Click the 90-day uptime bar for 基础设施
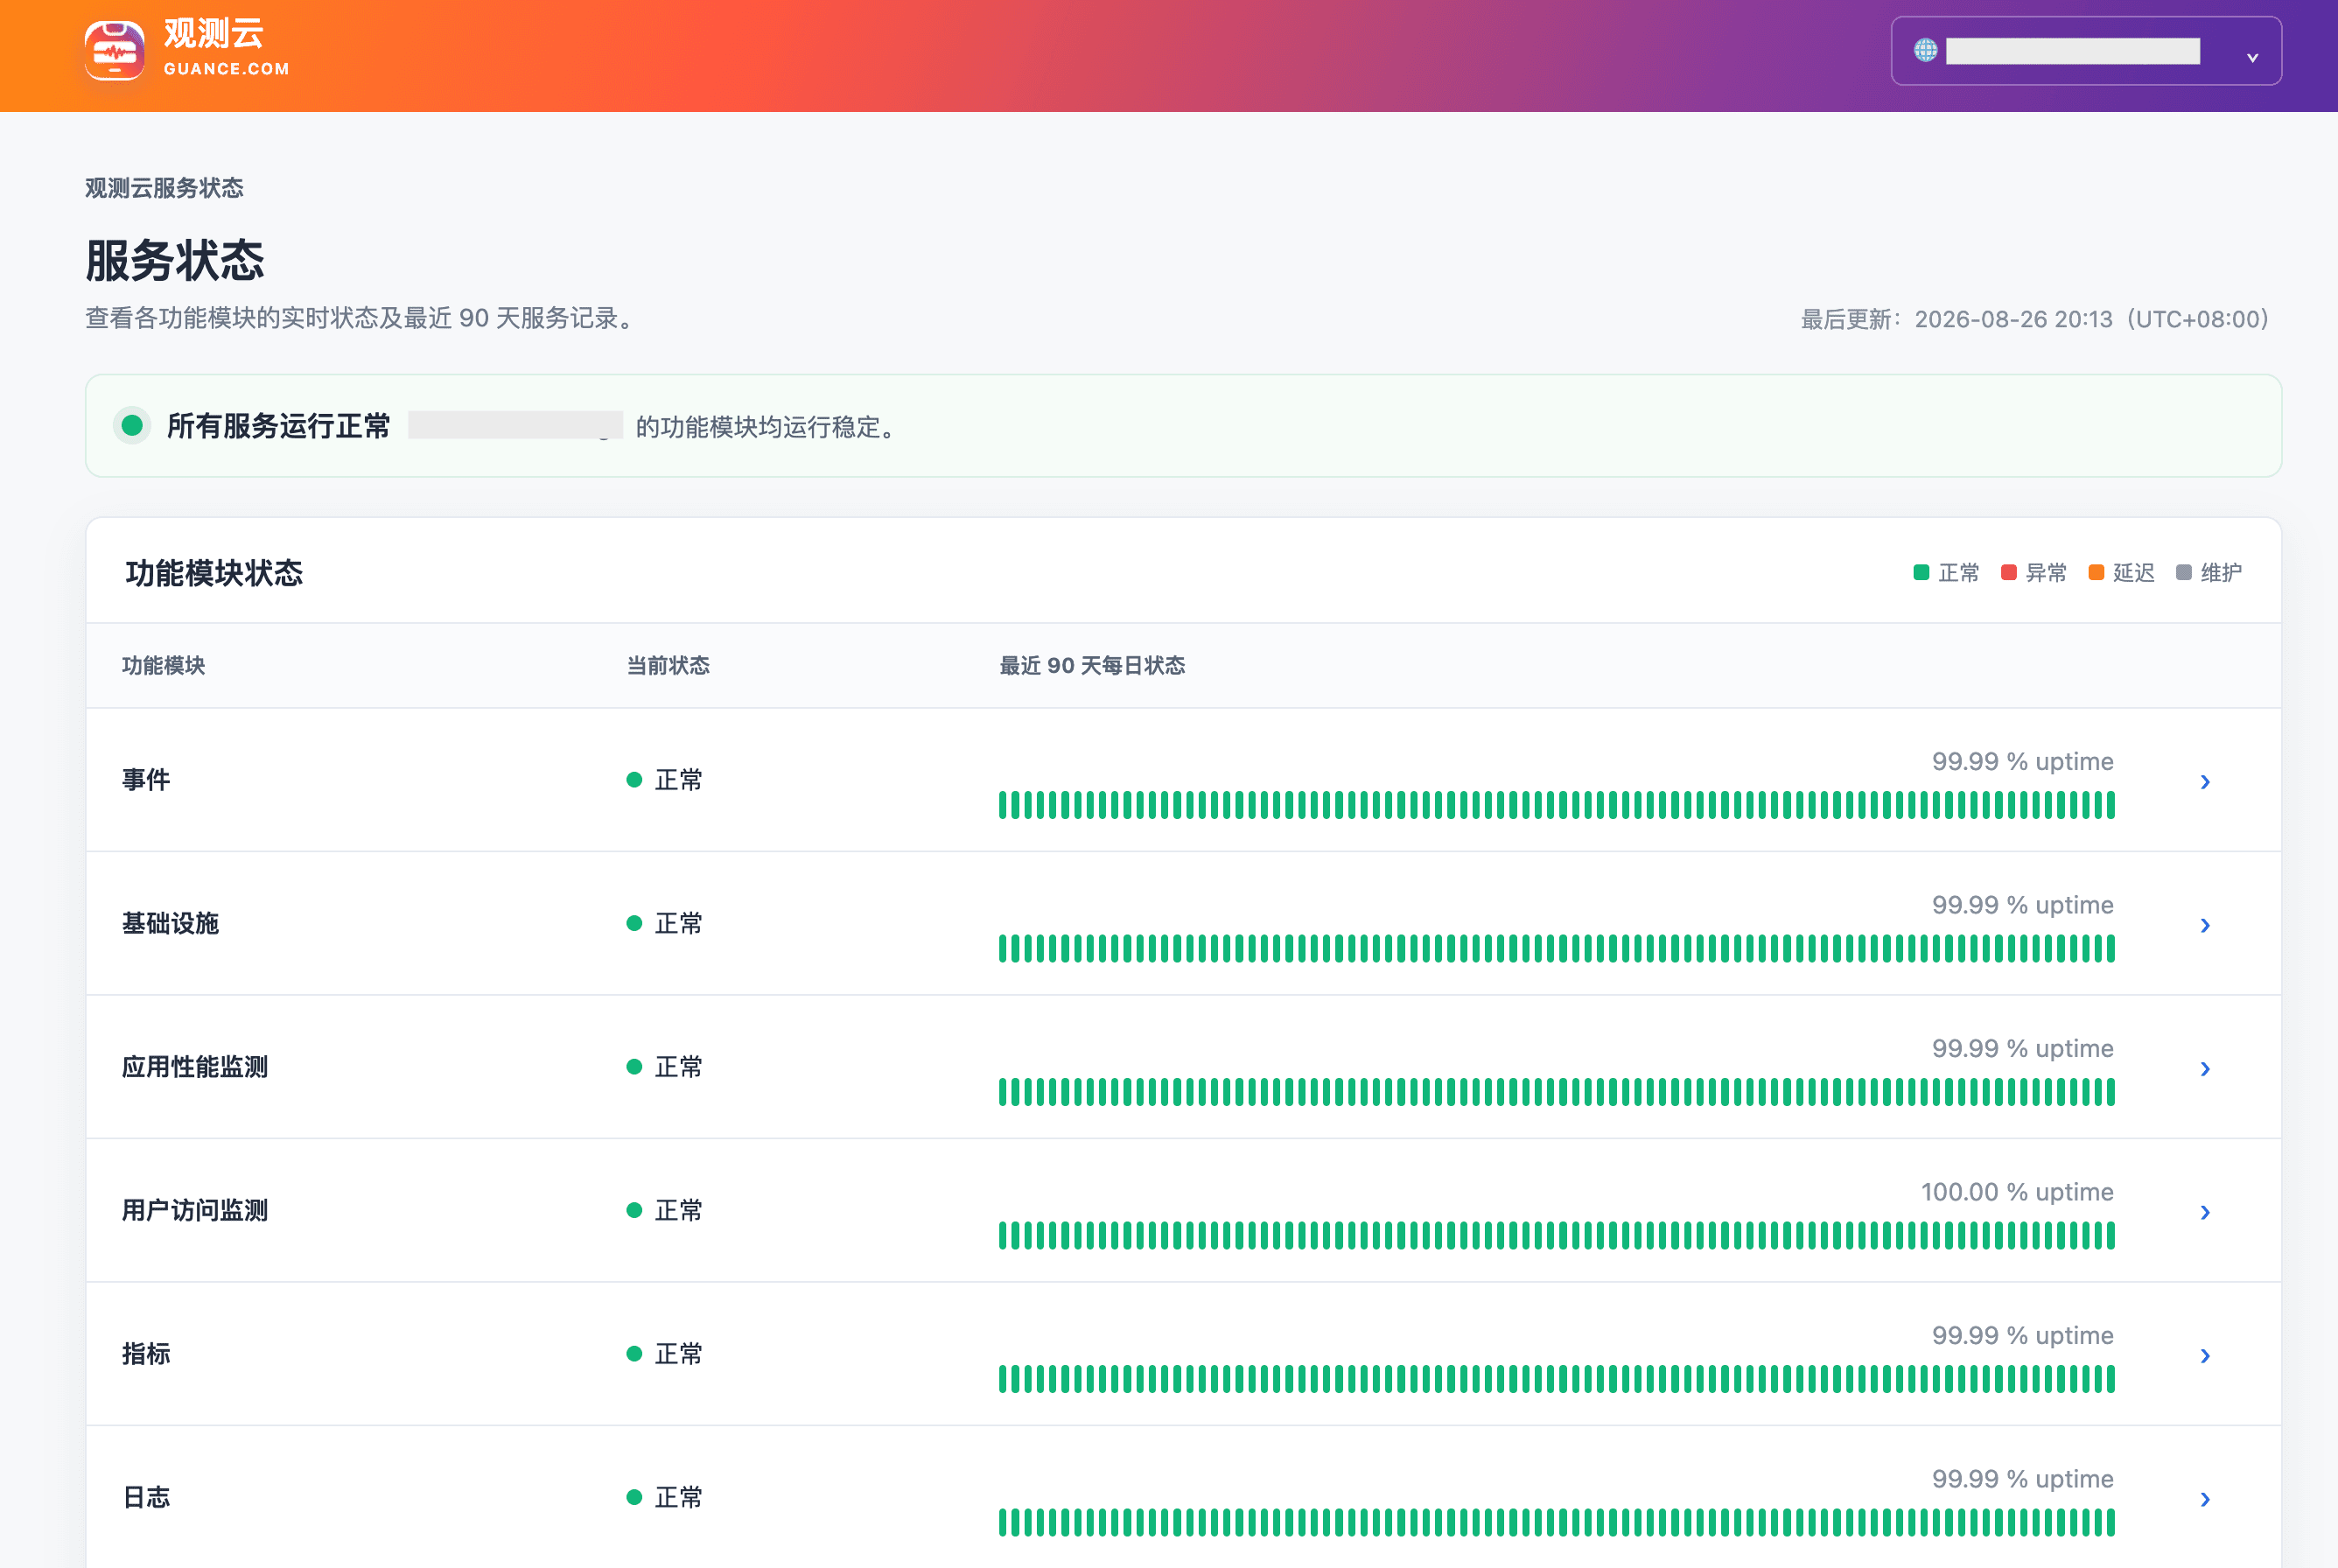This screenshot has height=1568, width=2338. (1557, 948)
